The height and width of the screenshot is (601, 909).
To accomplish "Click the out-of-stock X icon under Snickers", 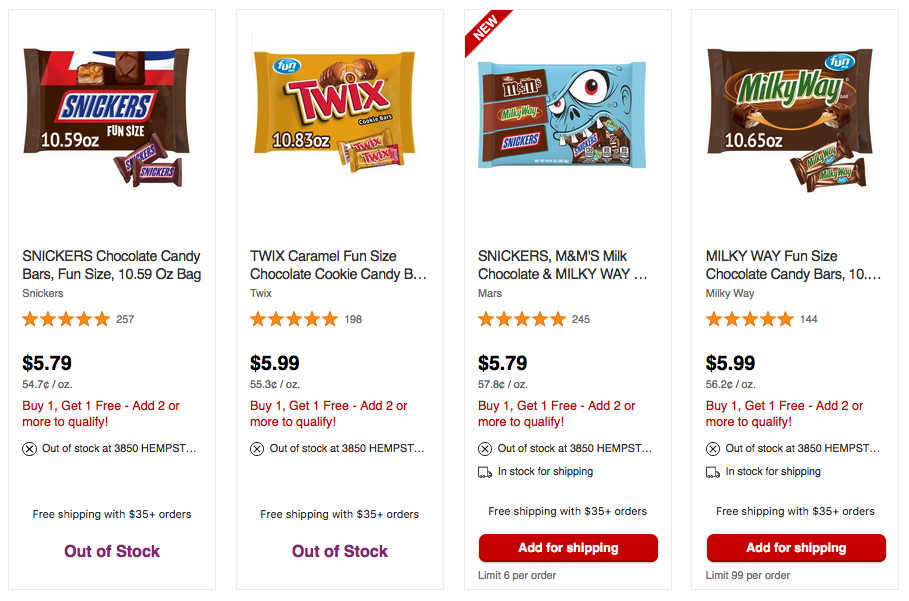I will [30, 449].
